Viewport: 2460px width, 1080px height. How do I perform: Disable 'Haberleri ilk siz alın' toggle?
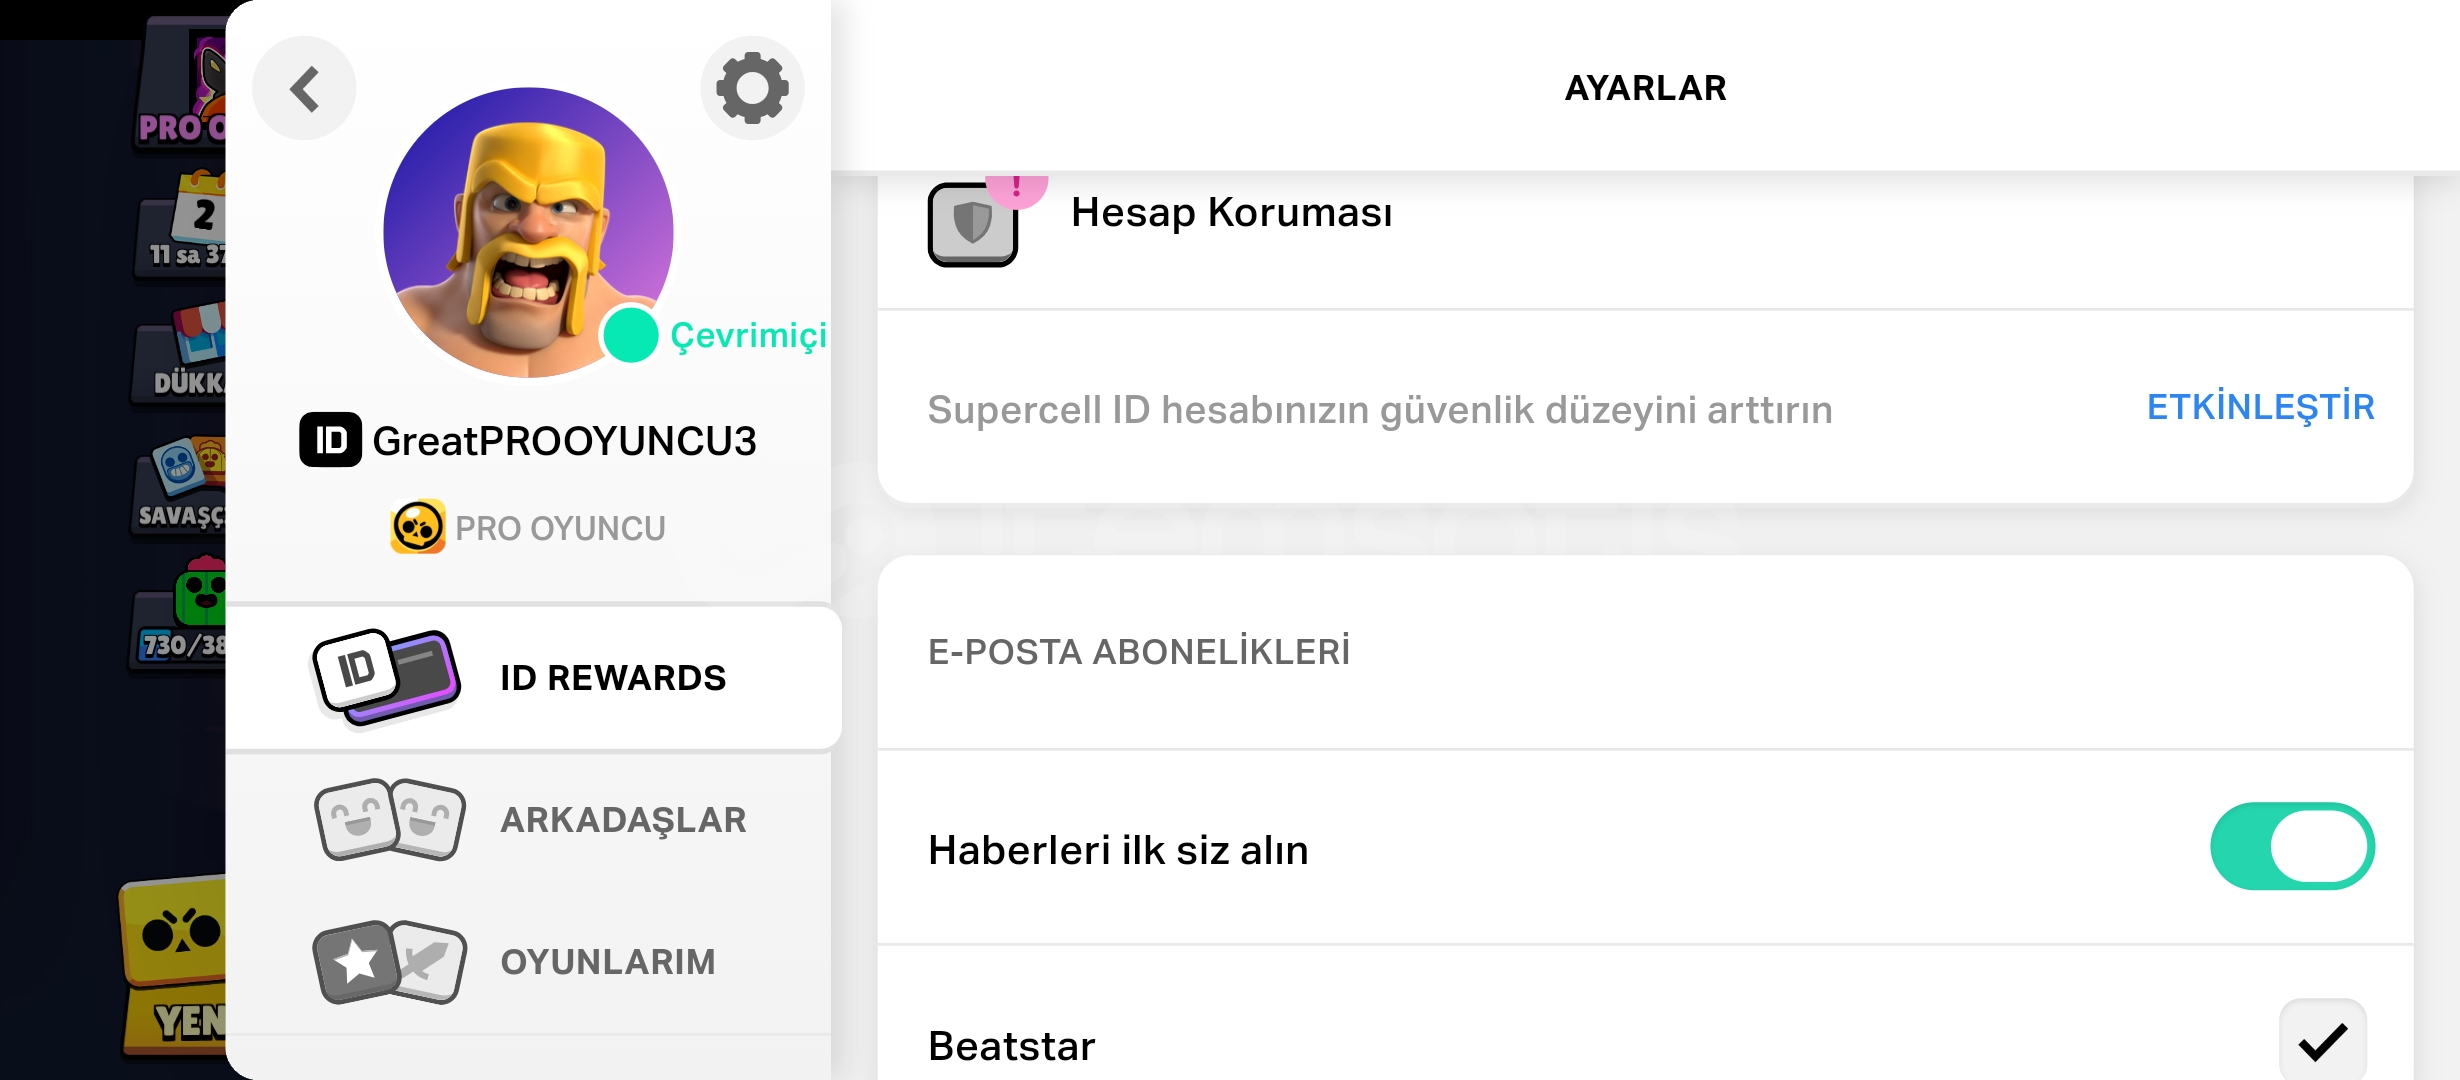pos(2292,846)
